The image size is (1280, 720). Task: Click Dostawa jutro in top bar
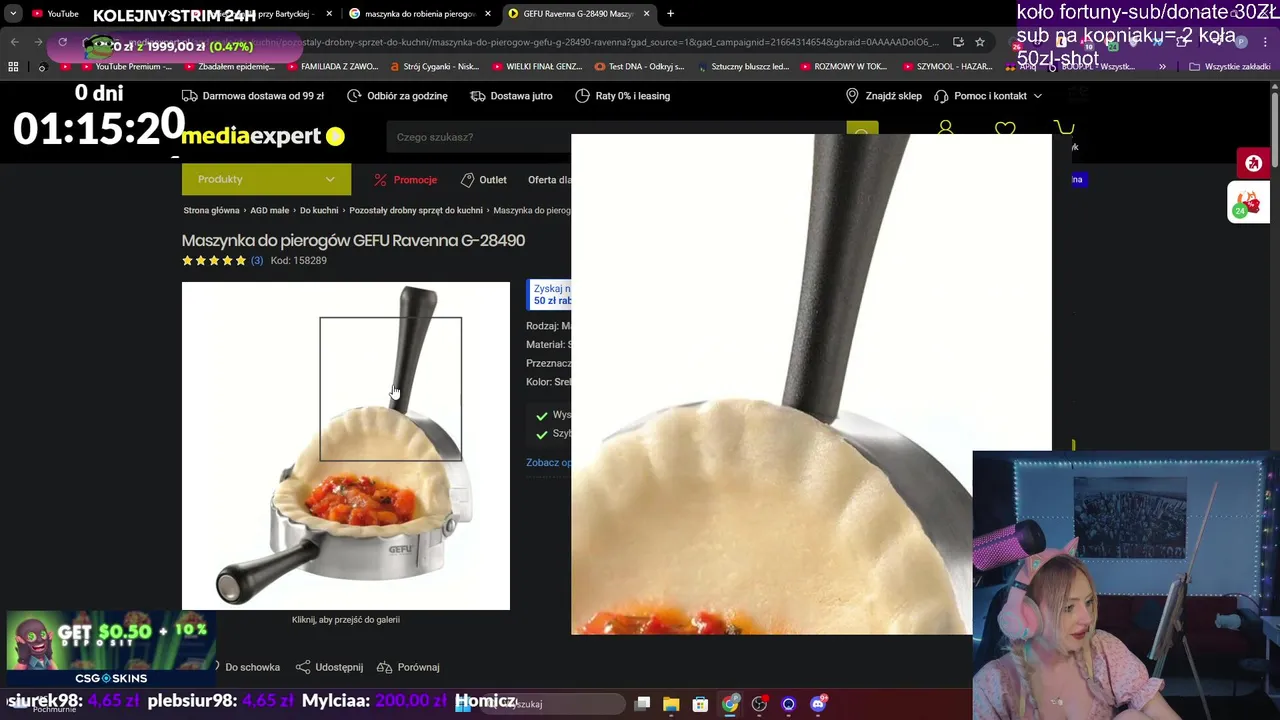coord(511,96)
